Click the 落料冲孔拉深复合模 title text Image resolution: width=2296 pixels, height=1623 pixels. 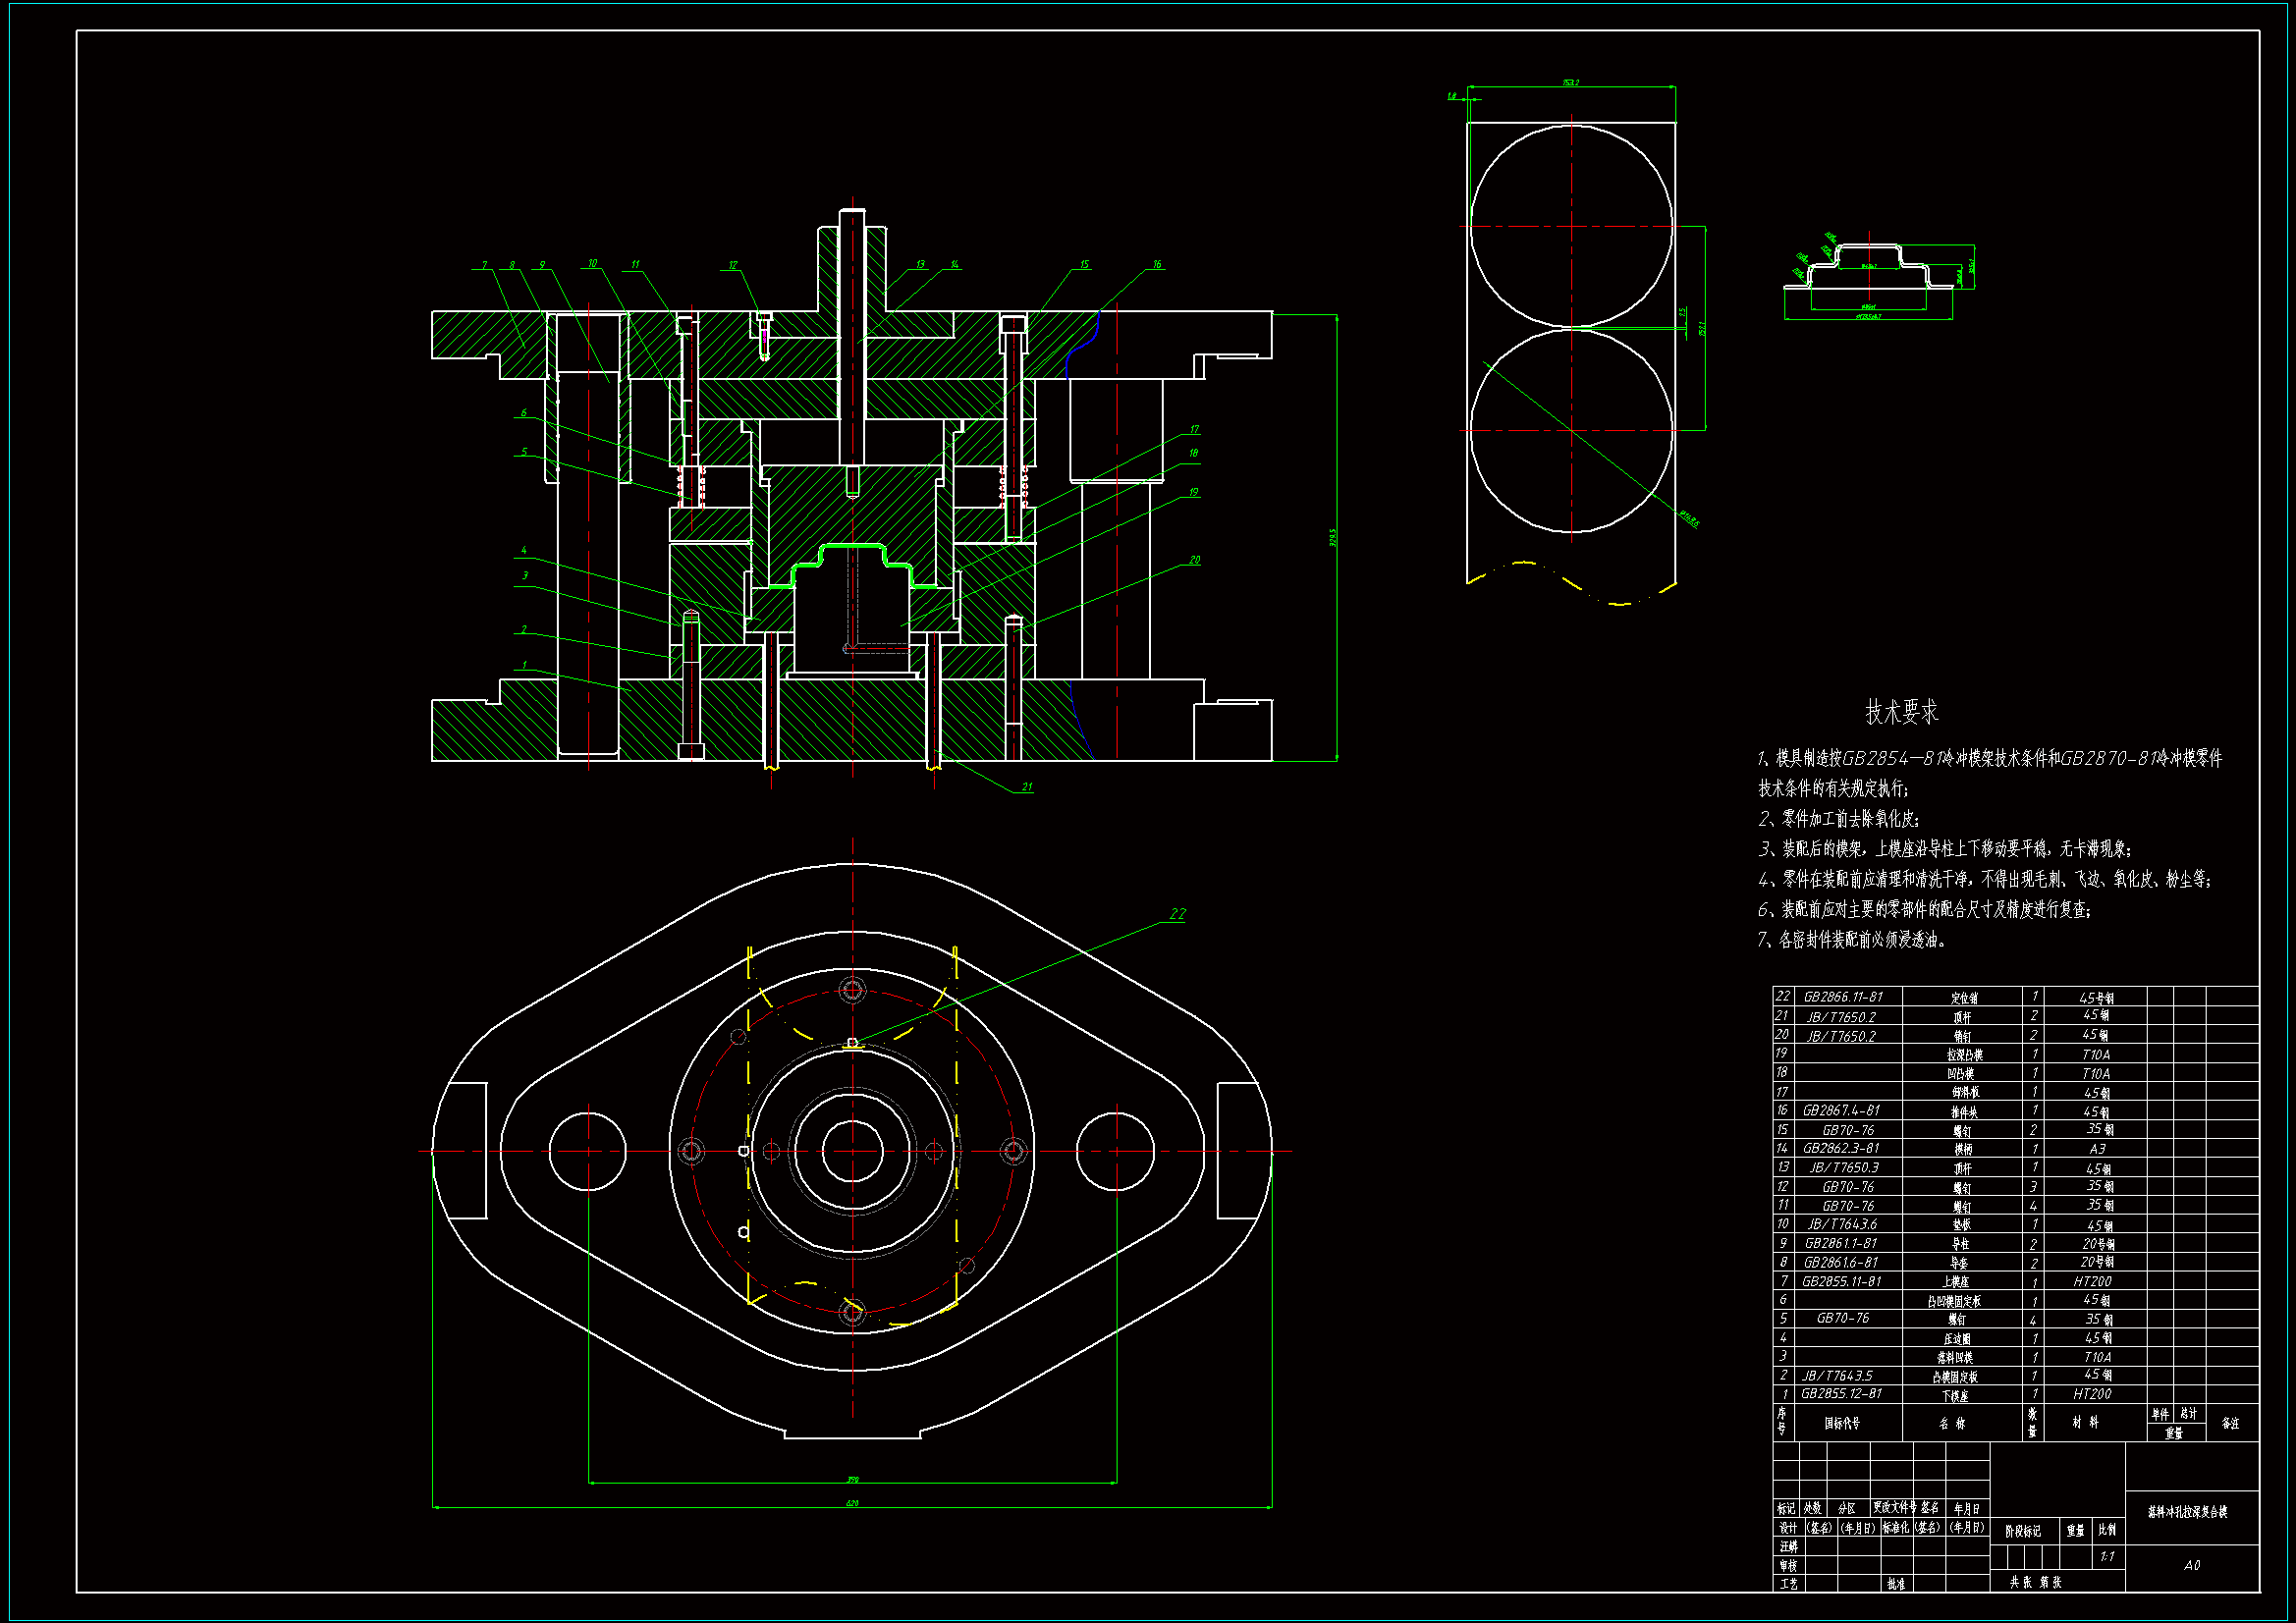click(x=2187, y=1512)
